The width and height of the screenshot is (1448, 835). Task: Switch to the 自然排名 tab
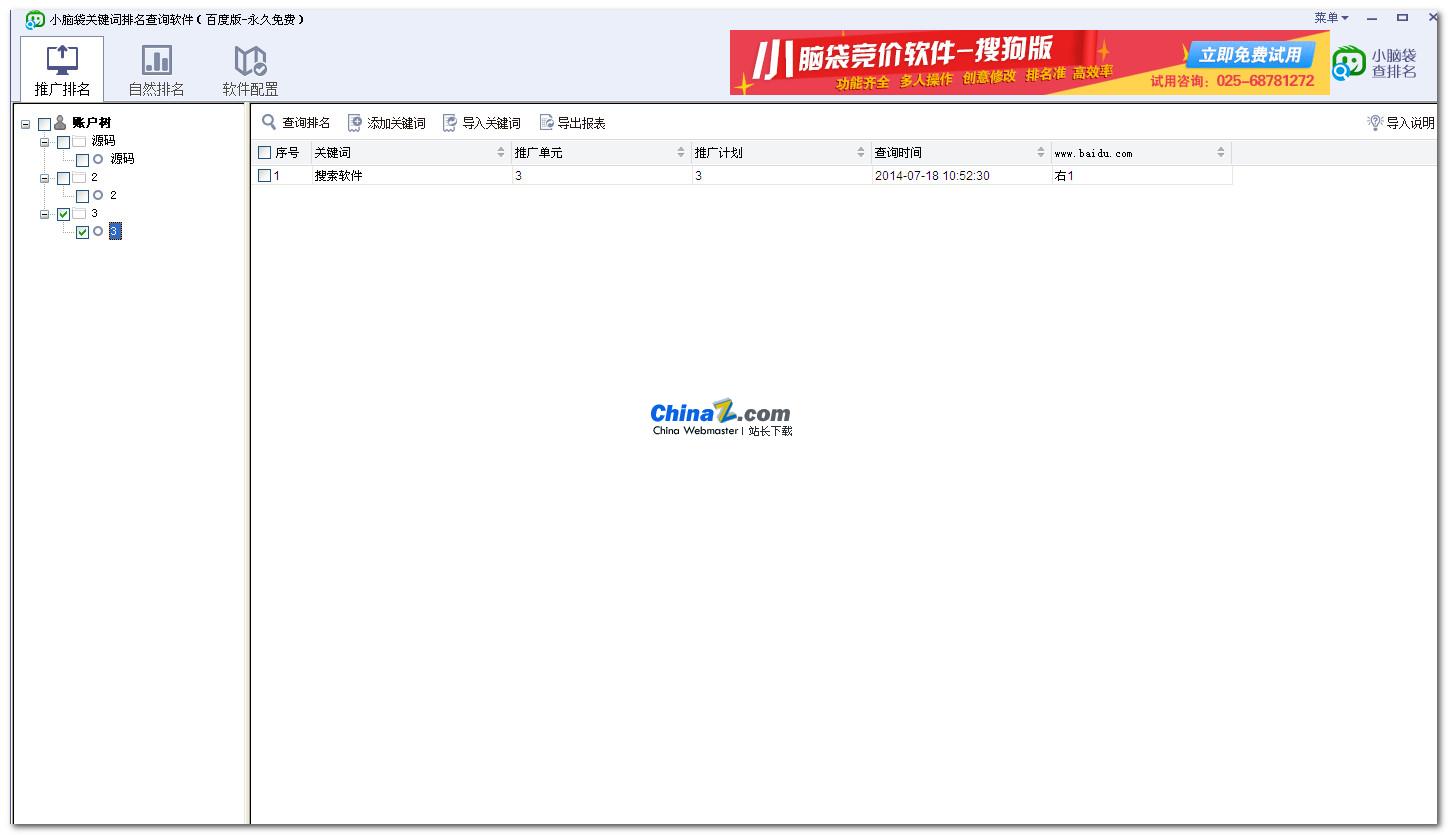156,69
